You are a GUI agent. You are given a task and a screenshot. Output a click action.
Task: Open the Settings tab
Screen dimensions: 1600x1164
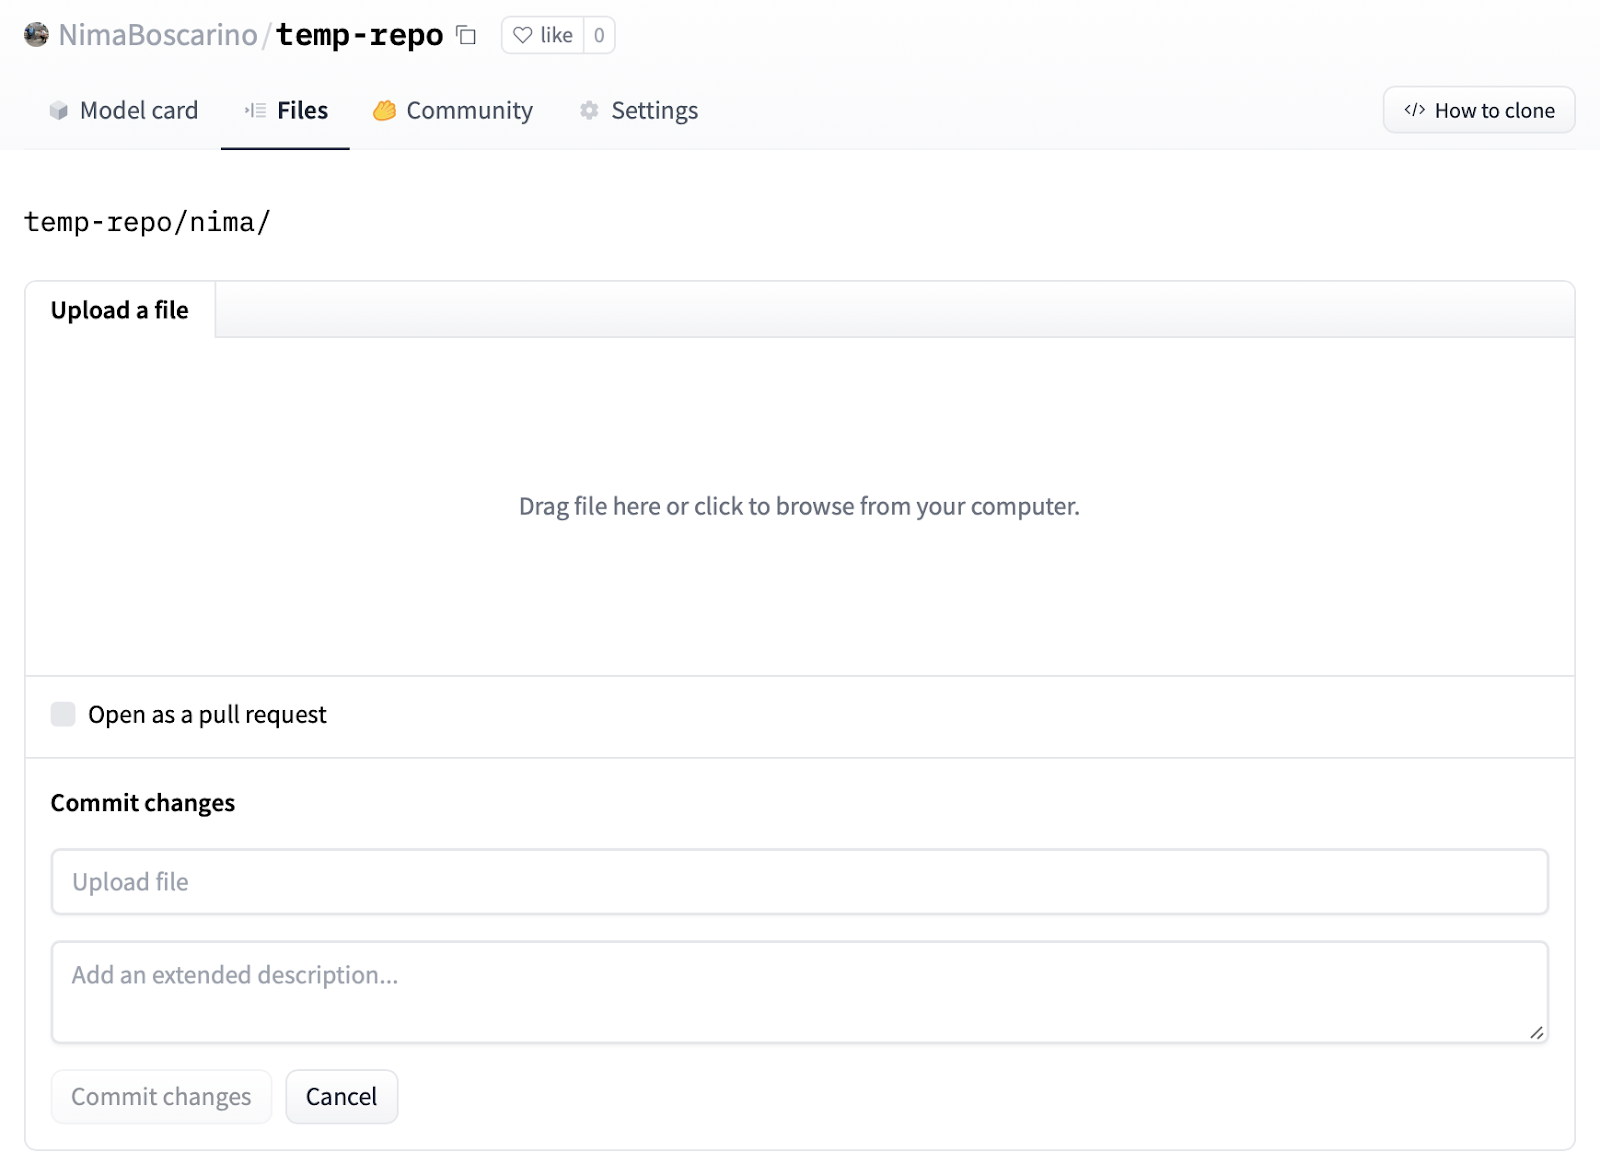click(639, 110)
